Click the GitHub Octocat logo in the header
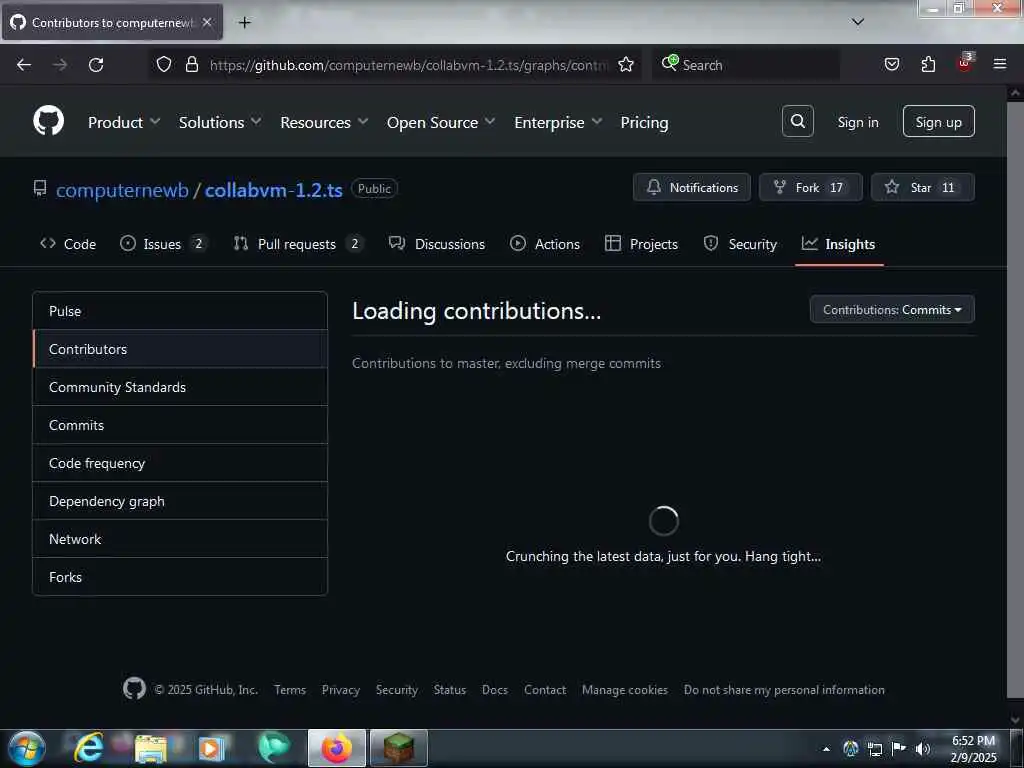Viewport: 1024px width, 768px height. [49, 121]
